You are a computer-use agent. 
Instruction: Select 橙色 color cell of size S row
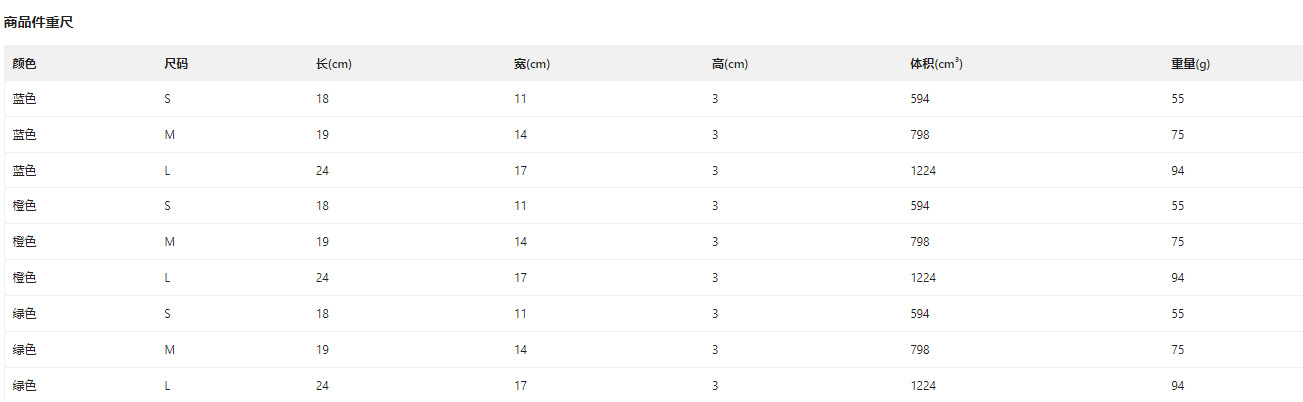pos(24,206)
